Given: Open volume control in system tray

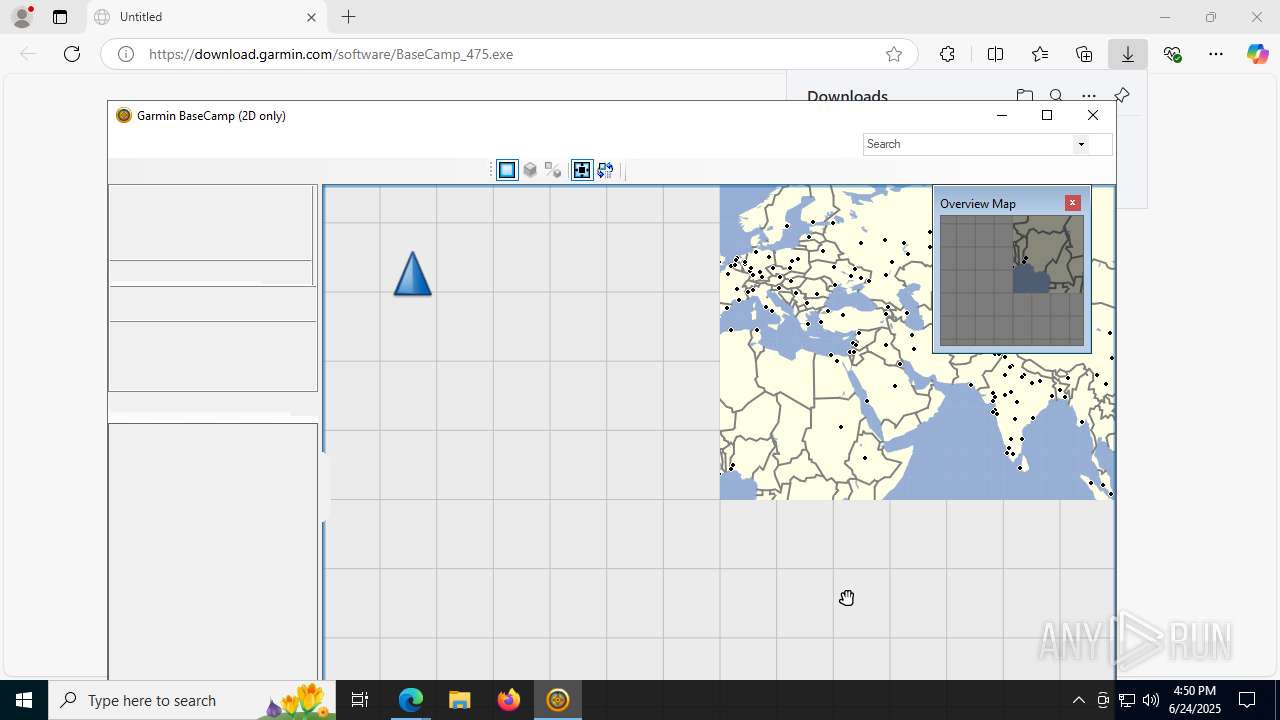Looking at the screenshot, I should click(x=1151, y=700).
